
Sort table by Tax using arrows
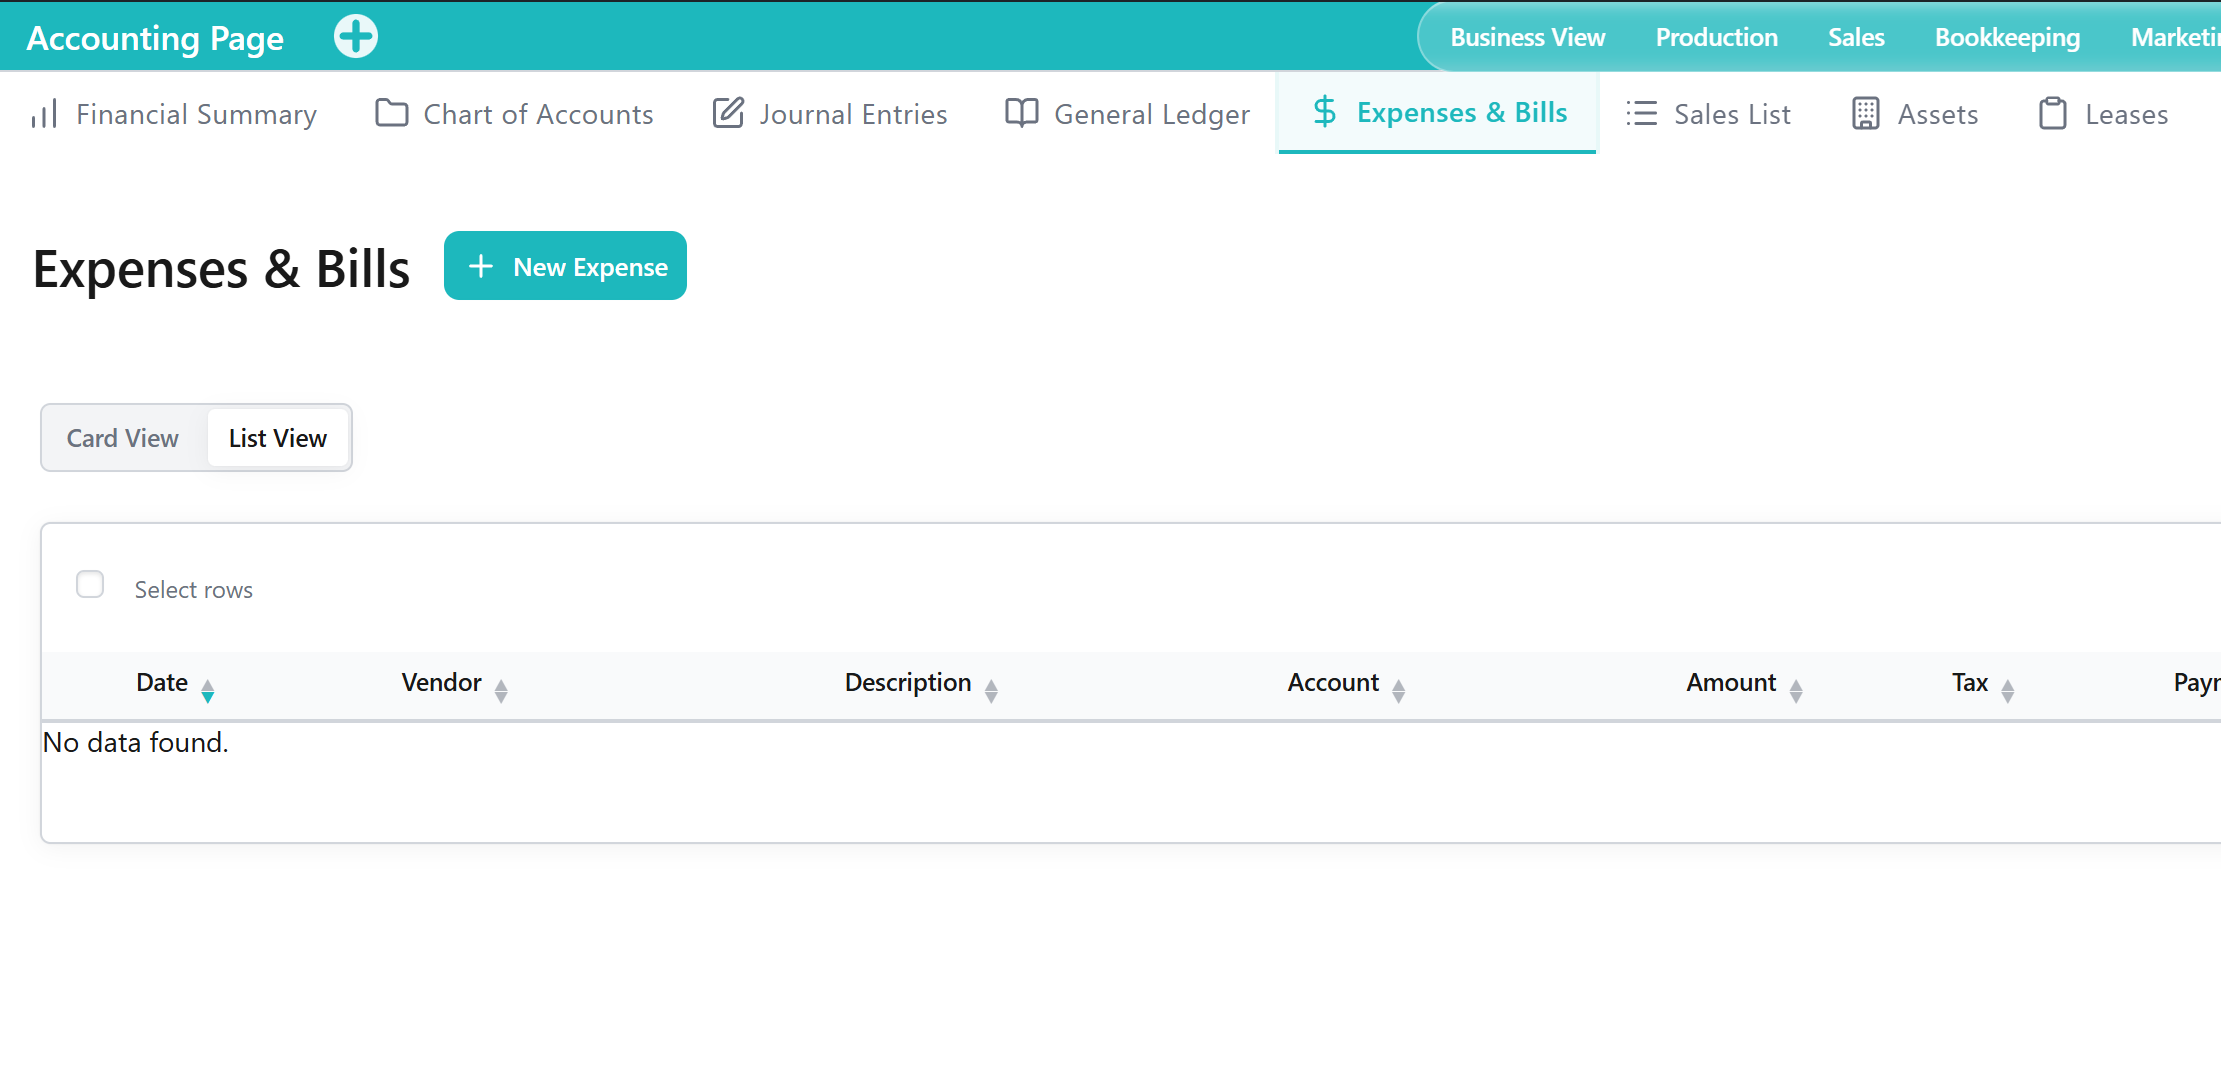coord(2007,690)
